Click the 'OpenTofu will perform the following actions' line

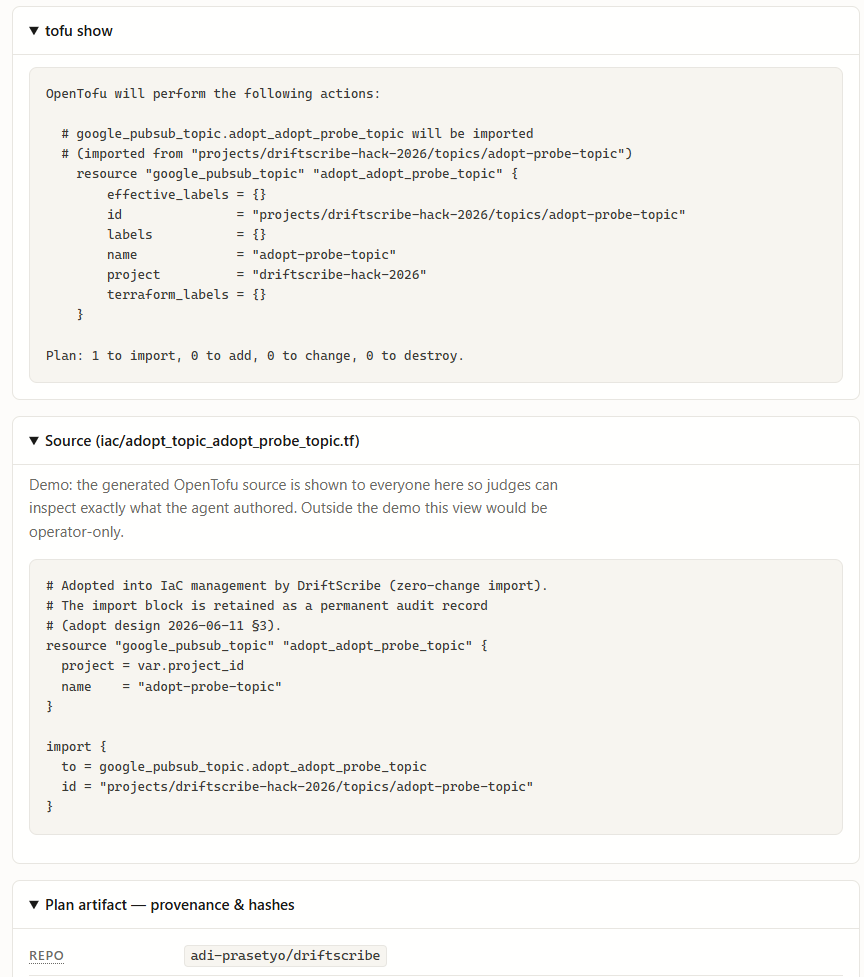point(212,93)
